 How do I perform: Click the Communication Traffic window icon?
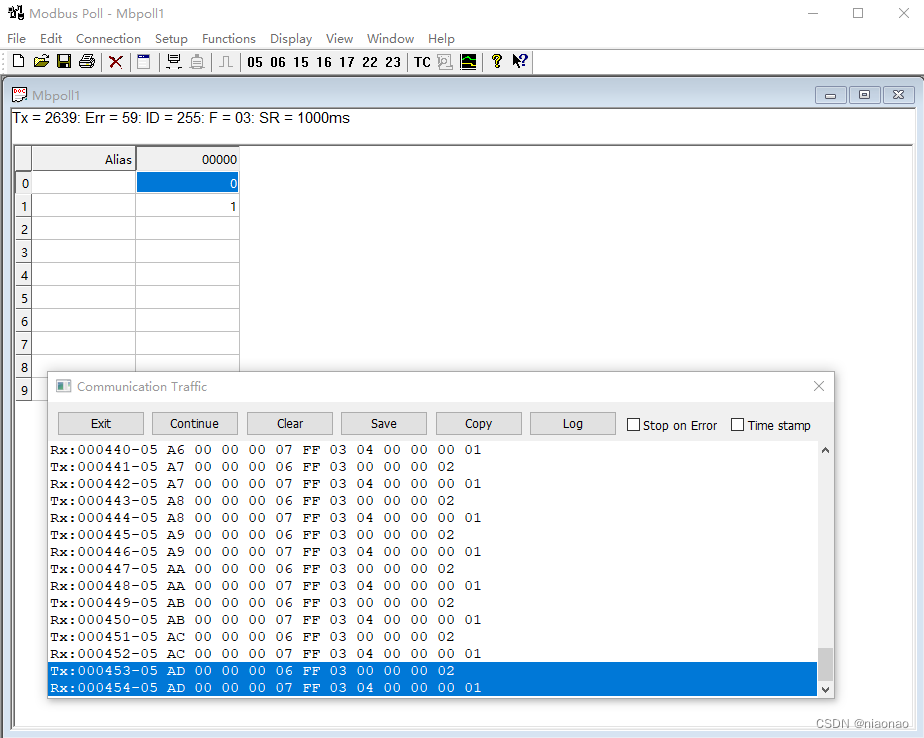click(x=63, y=386)
